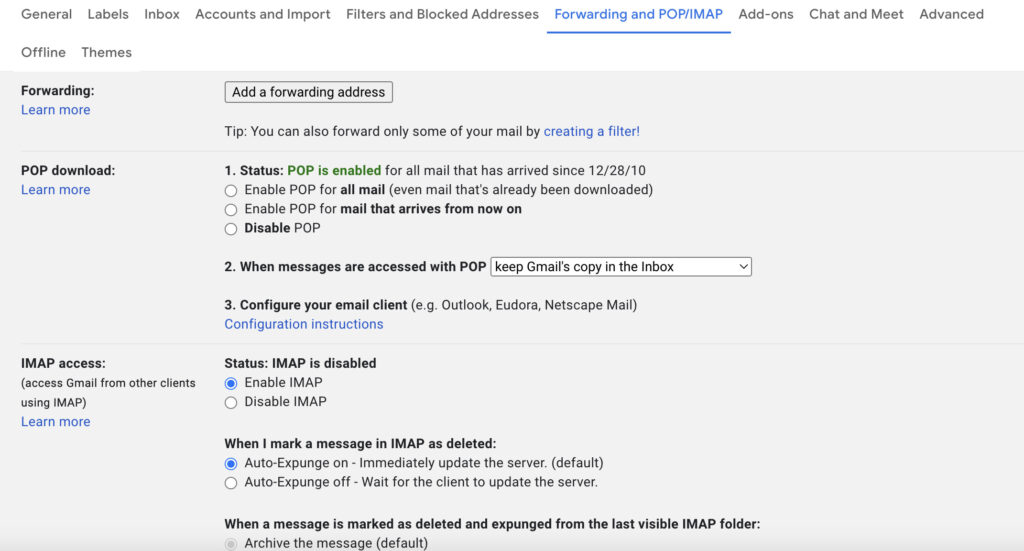Go to Filters and Blocked Addresses tab
The width and height of the screenshot is (1024, 551).
442,14
